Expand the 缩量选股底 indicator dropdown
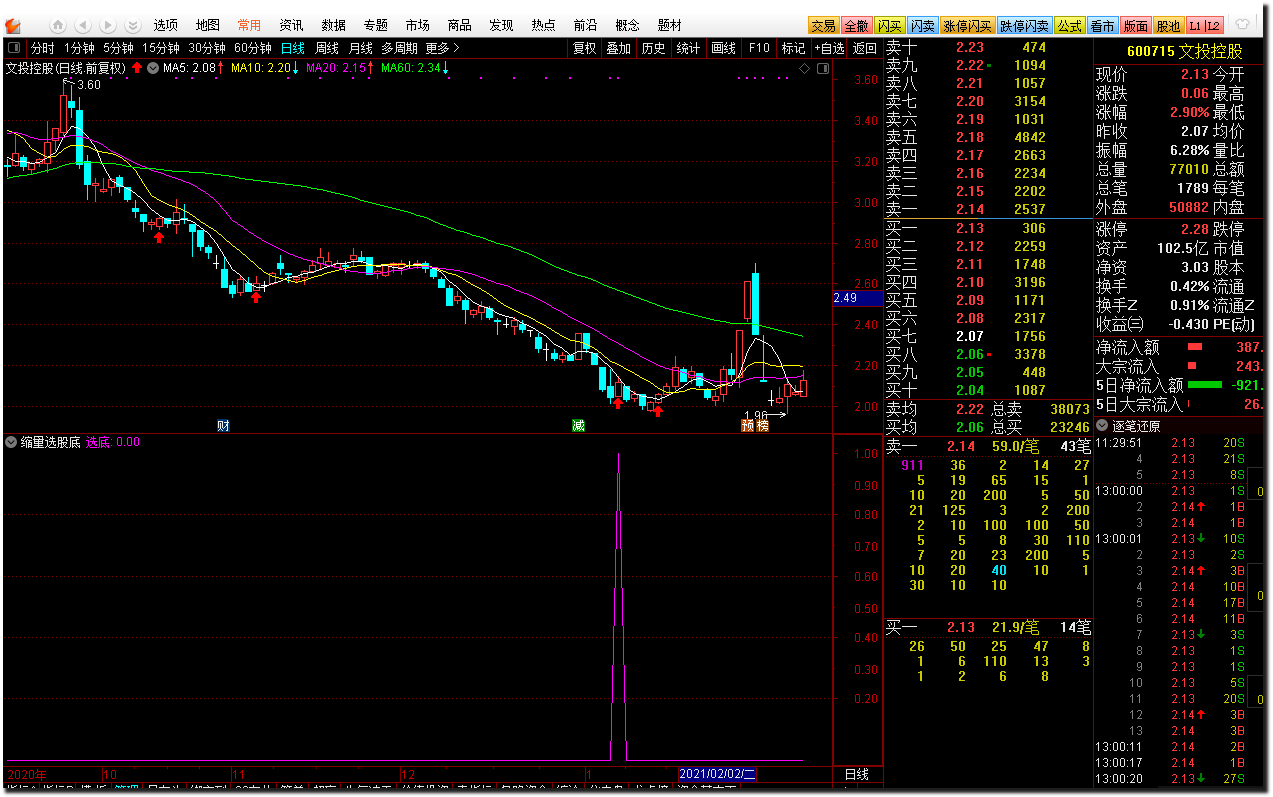 (11, 442)
